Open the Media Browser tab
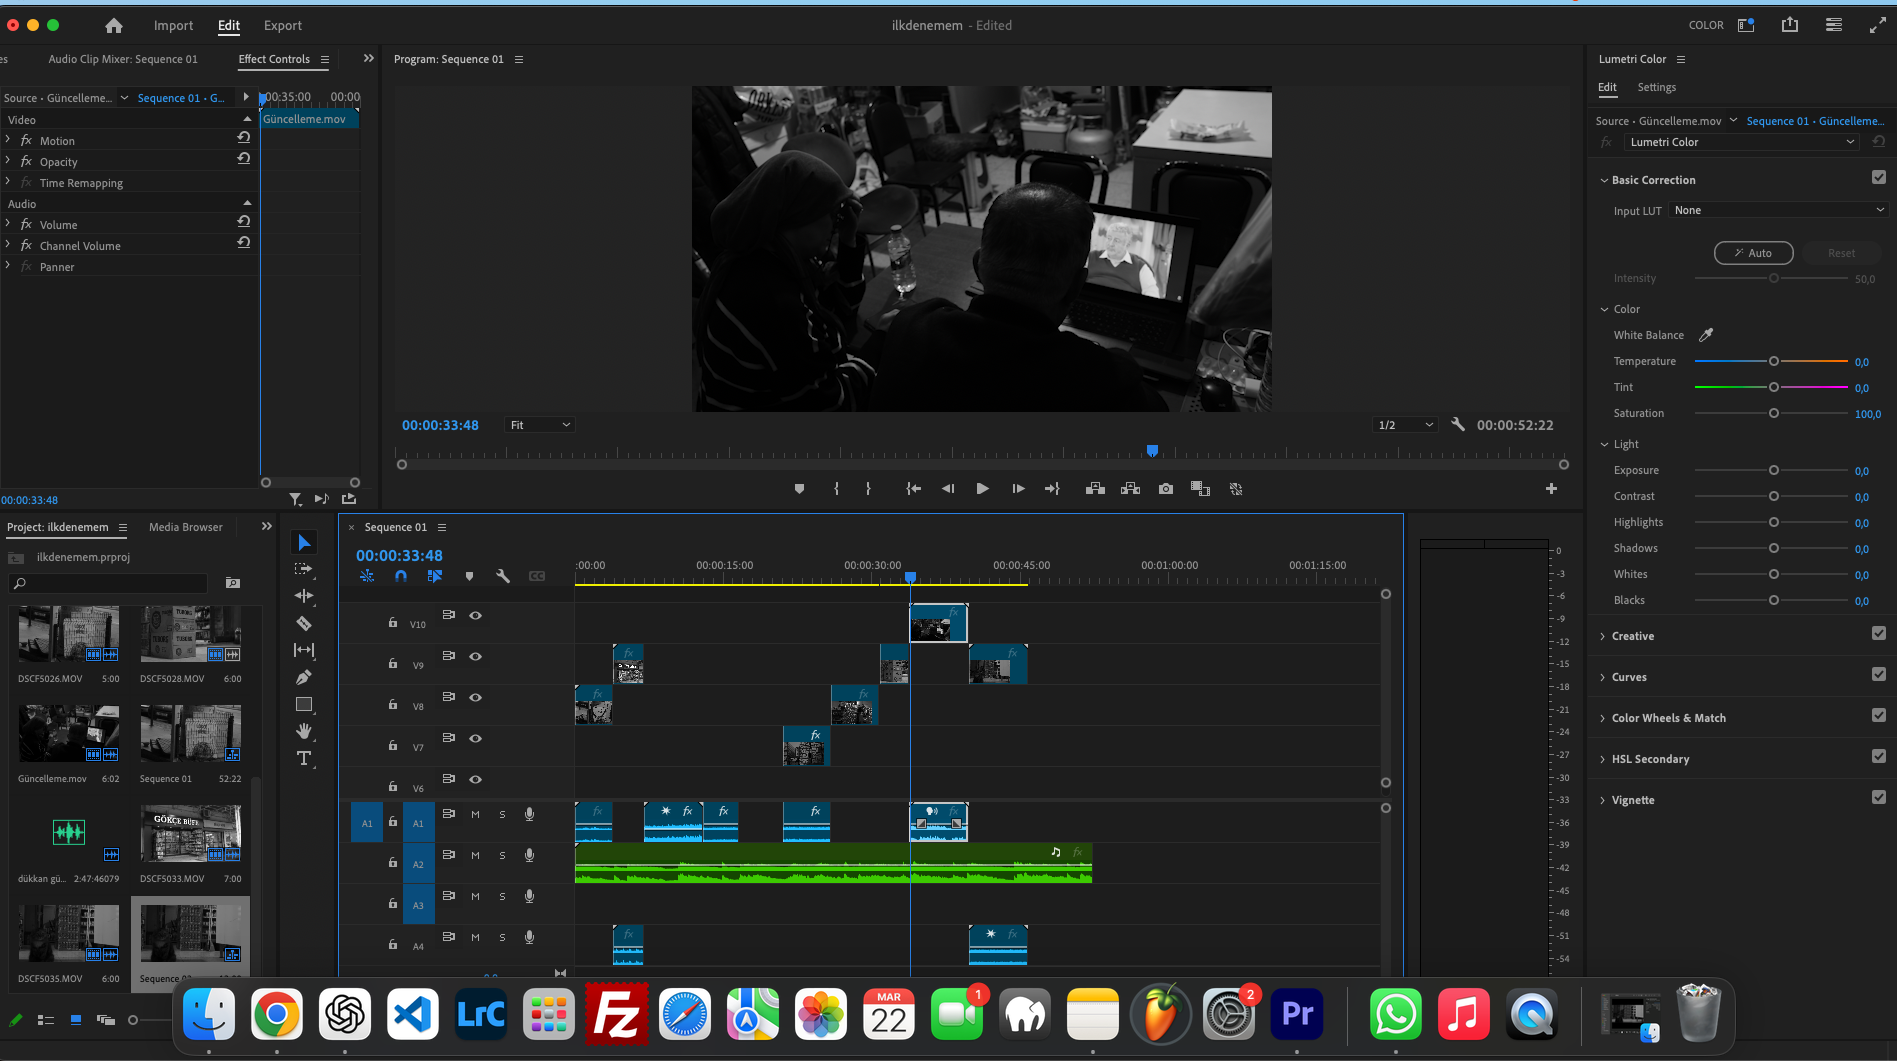 pos(186,527)
